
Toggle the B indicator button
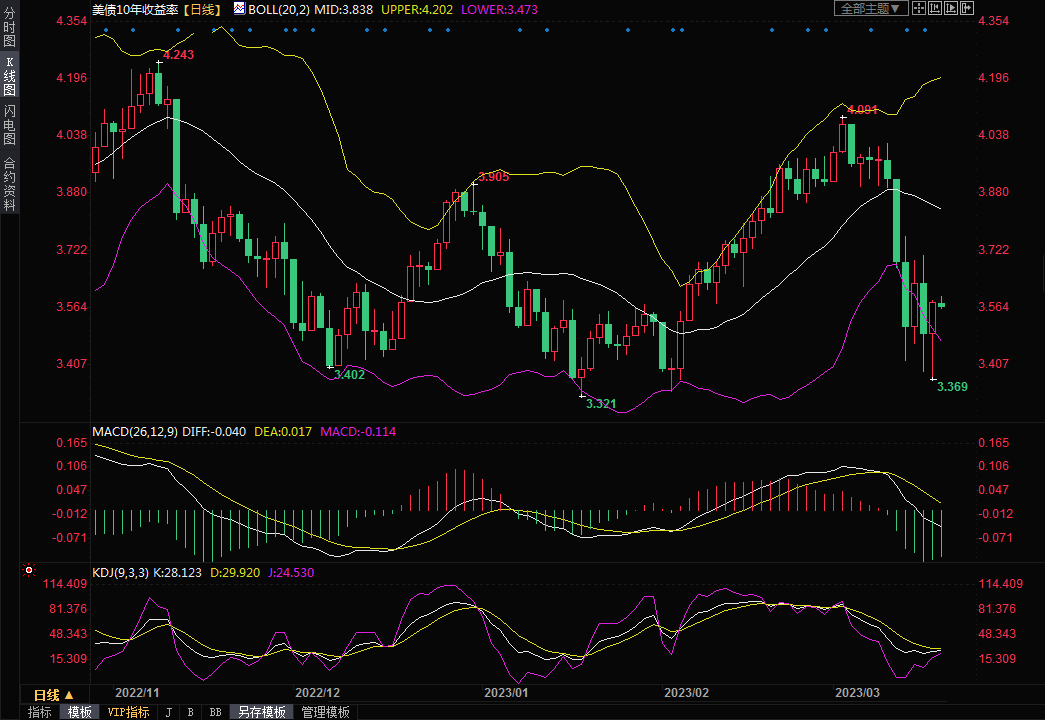coord(190,712)
